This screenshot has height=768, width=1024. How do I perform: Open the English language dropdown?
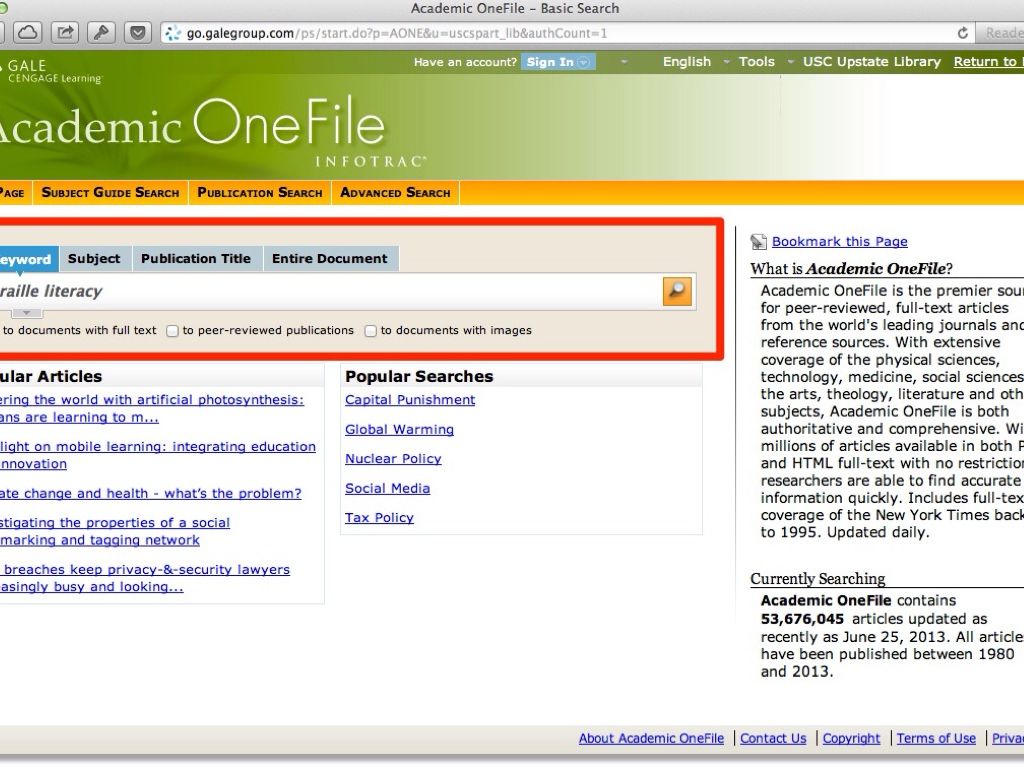[x=687, y=62]
